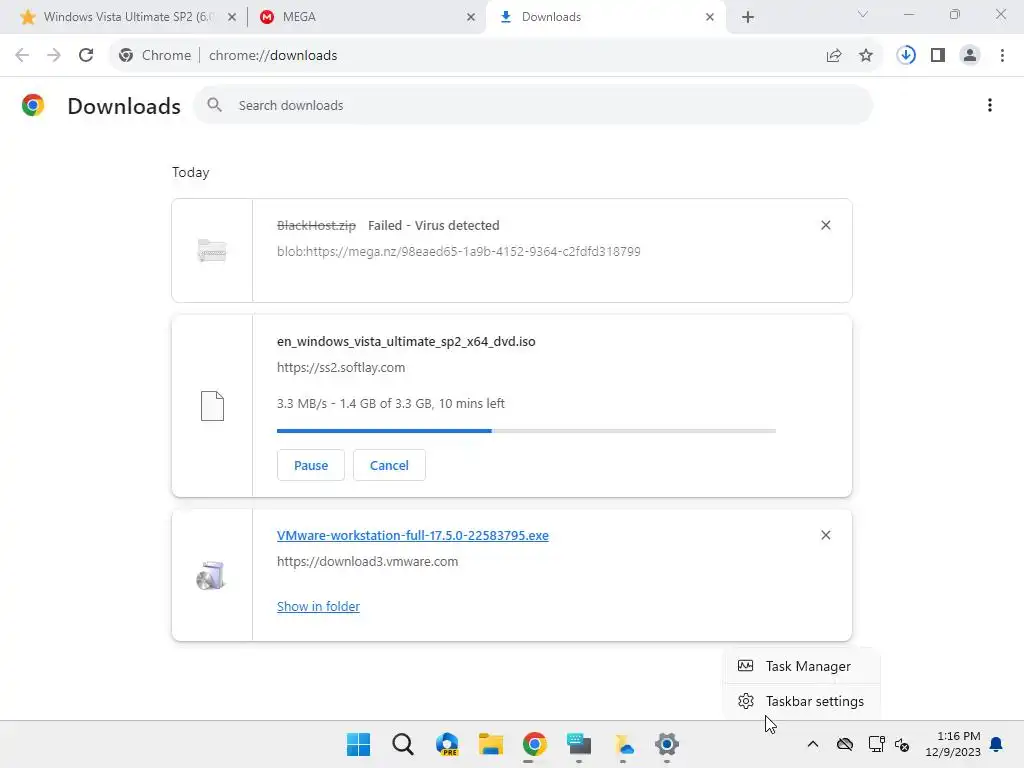Click the Chrome taskbar icon

pyautogui.click(x=535, y=744)
